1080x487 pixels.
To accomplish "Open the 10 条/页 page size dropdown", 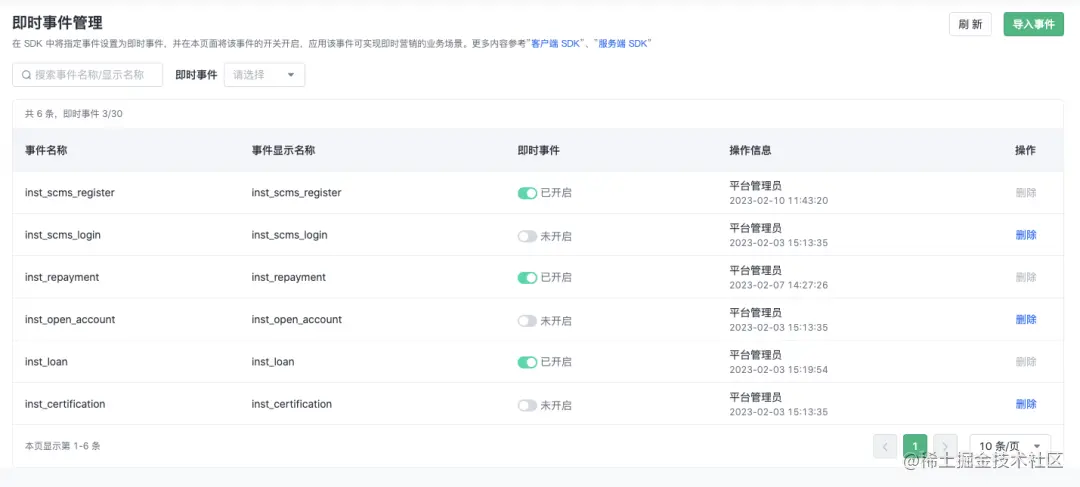I will pos(1010,446).
